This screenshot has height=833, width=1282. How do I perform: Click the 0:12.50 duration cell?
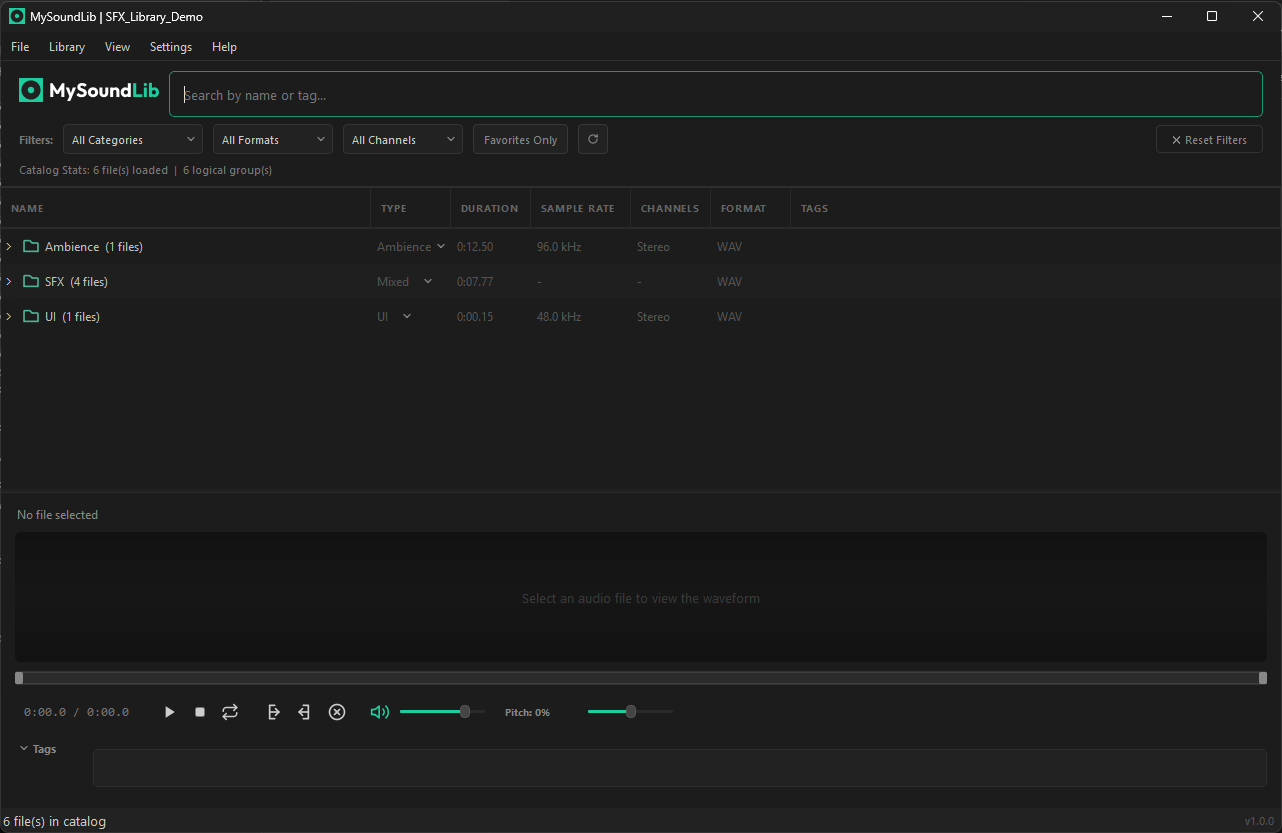click(x=475, y=247)
